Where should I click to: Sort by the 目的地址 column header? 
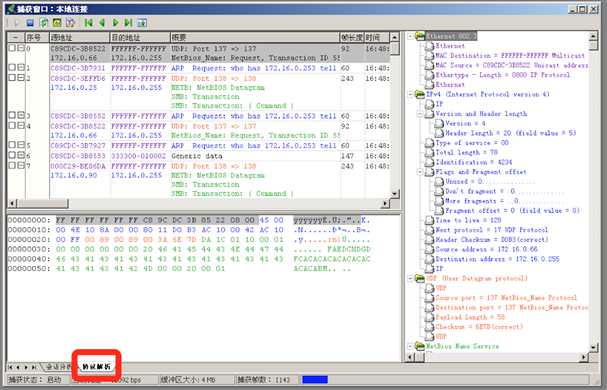(x=140, y=38)
